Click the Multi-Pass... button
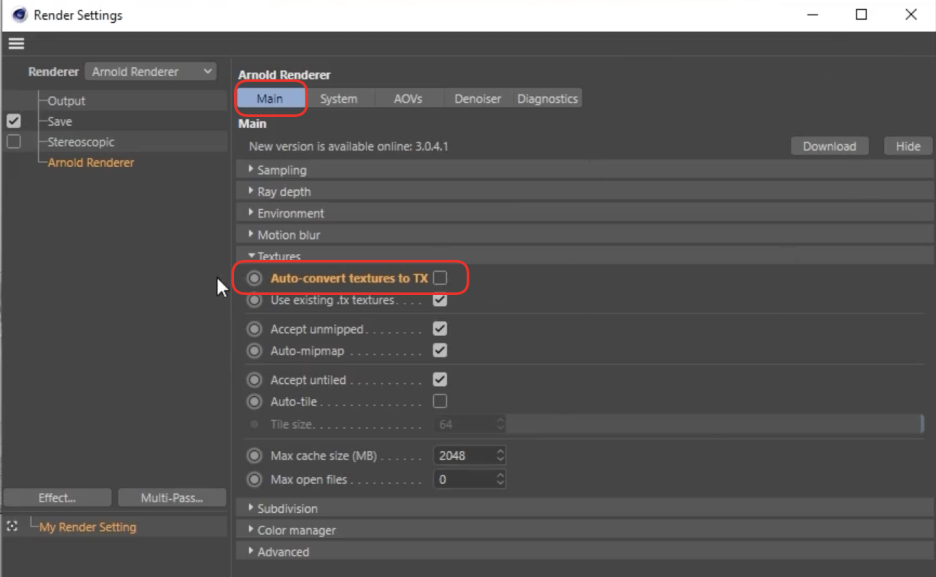936x577 pixels. coord(172,498)
